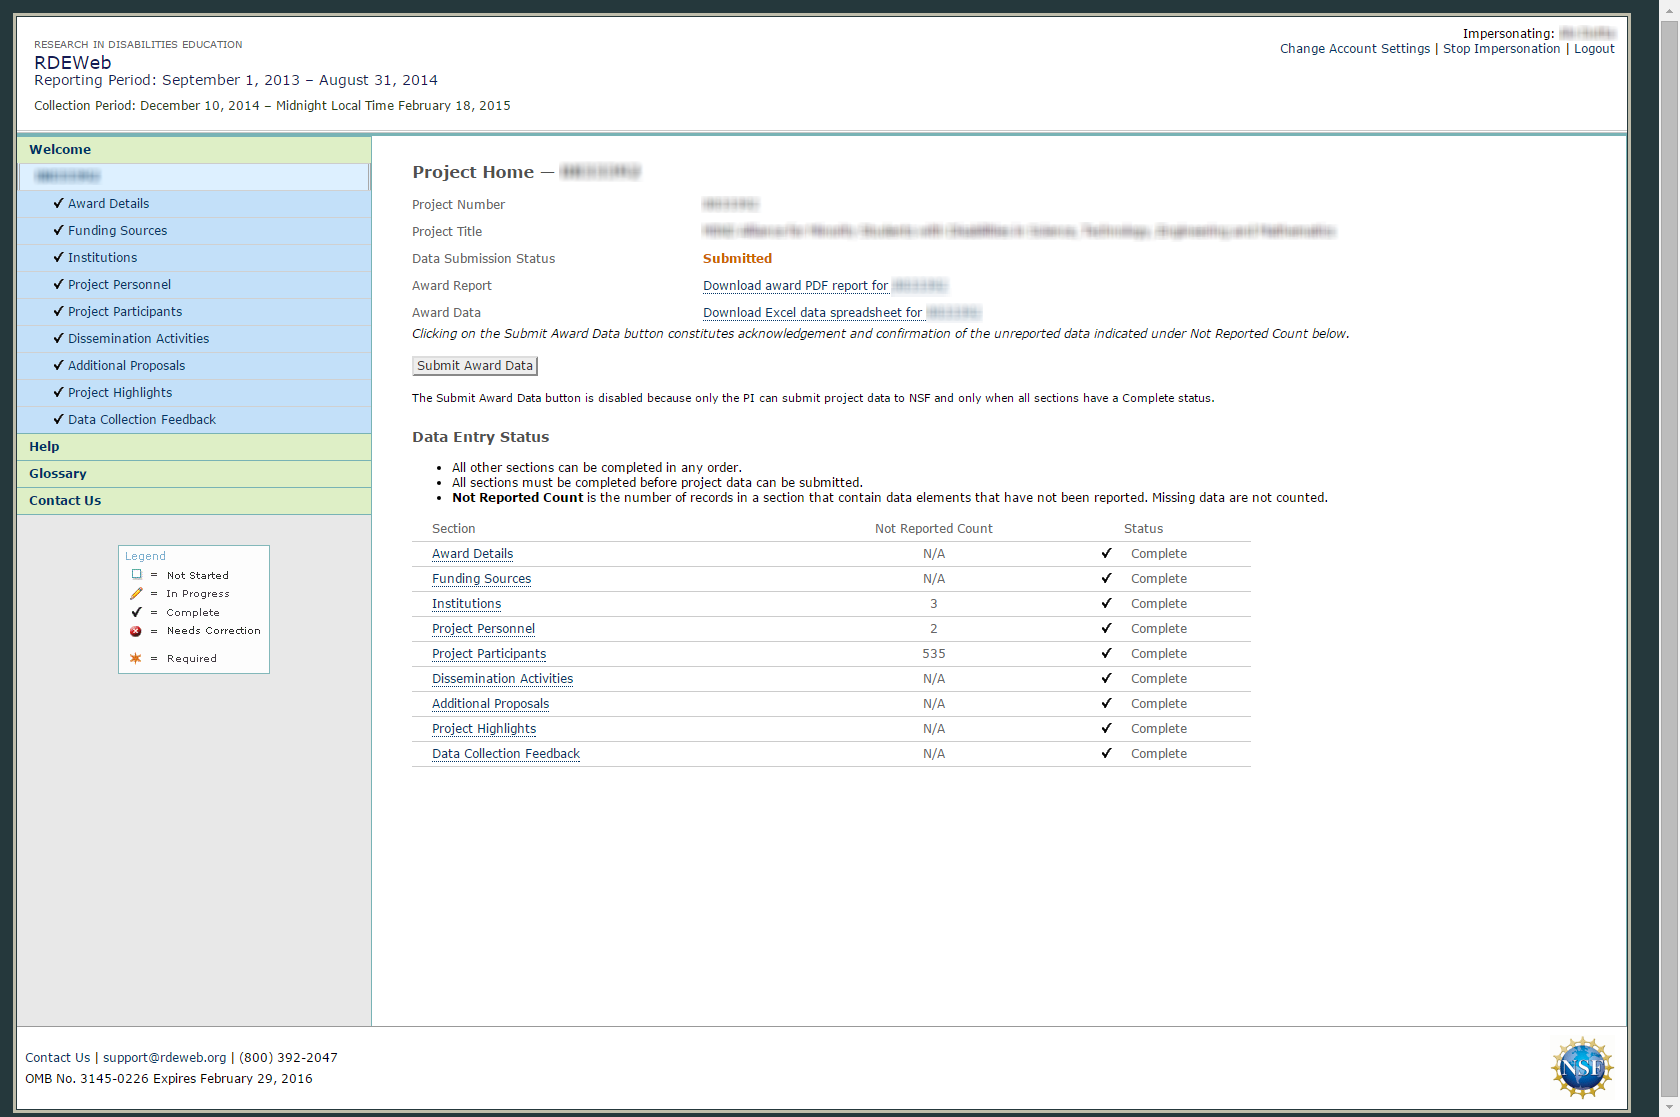
Task: Click the pencil In Progress icon in legend
Action: pyautogui.click(x=136, y=594)
